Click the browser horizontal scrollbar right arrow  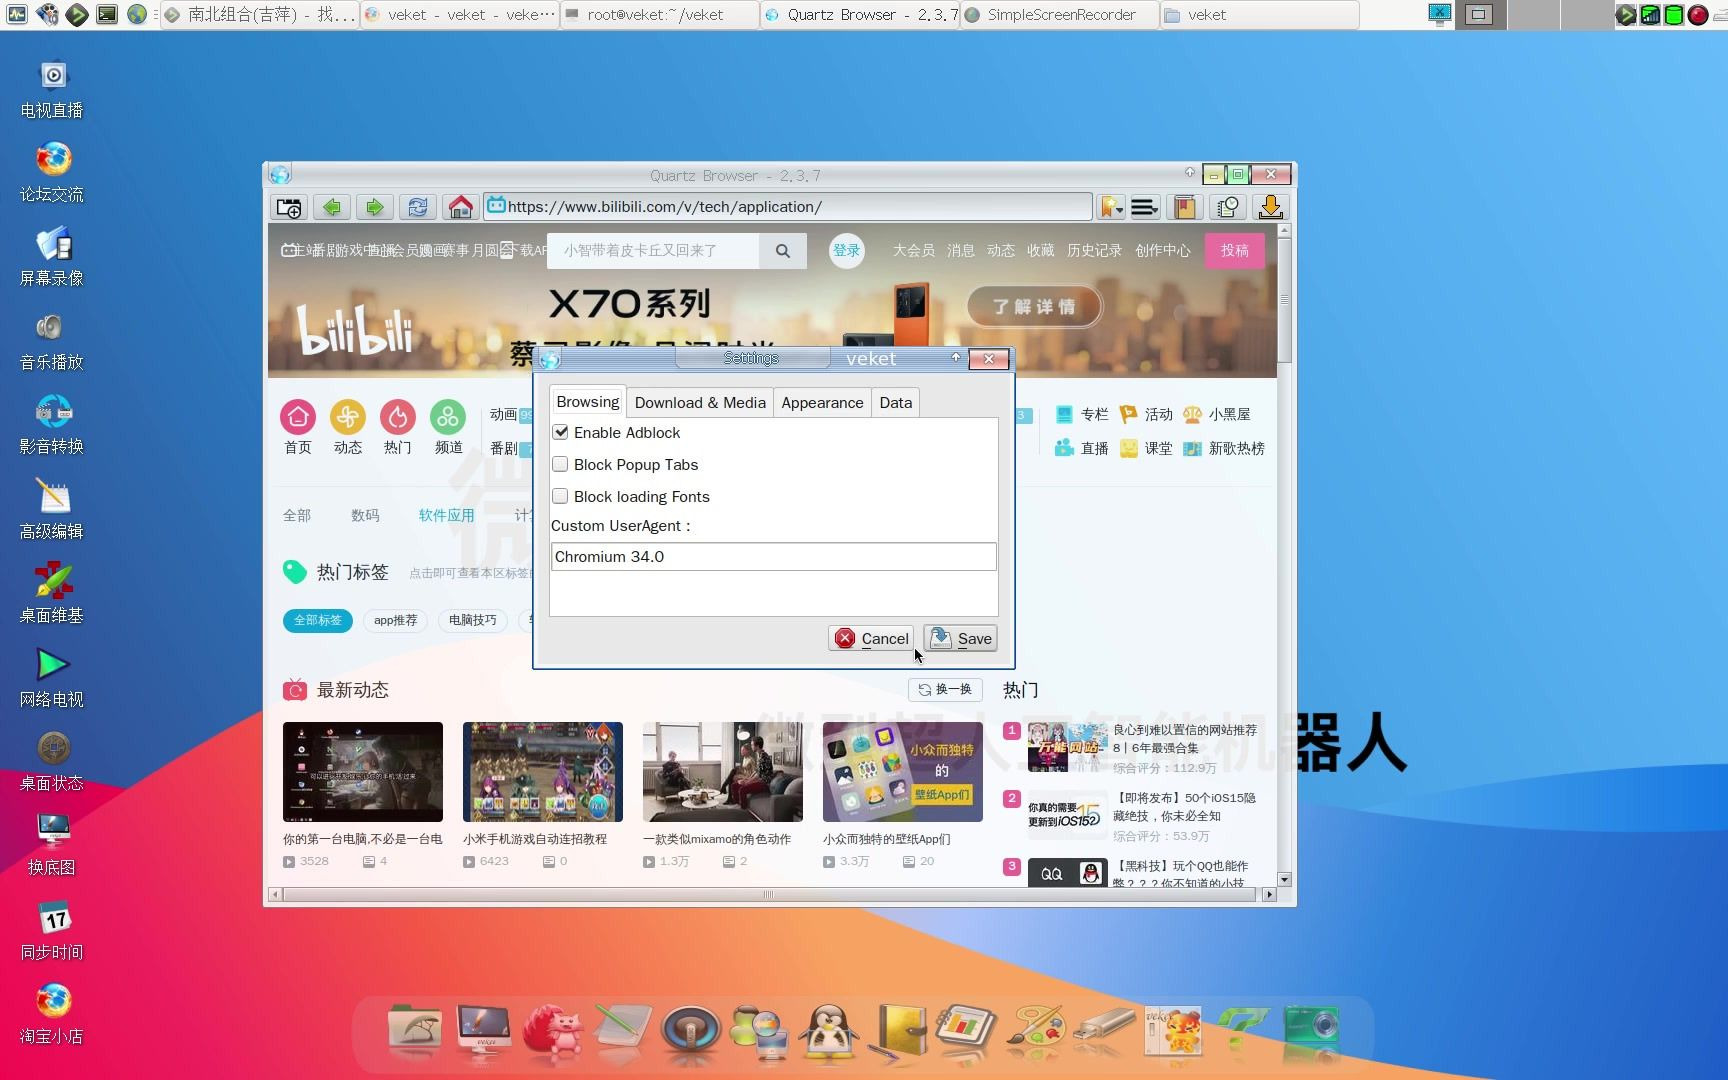coord(1270,894)
